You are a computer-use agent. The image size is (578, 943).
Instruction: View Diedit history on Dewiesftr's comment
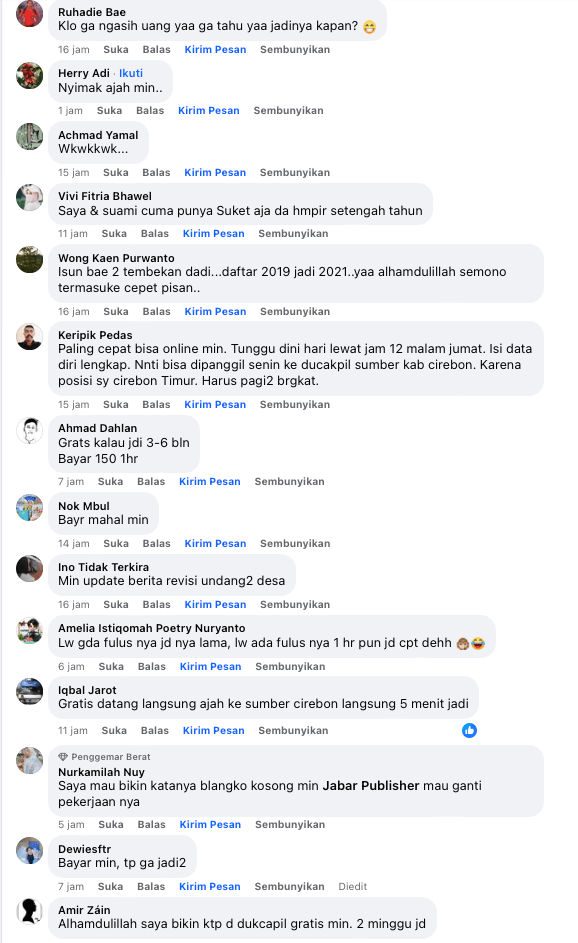point(352,886)
